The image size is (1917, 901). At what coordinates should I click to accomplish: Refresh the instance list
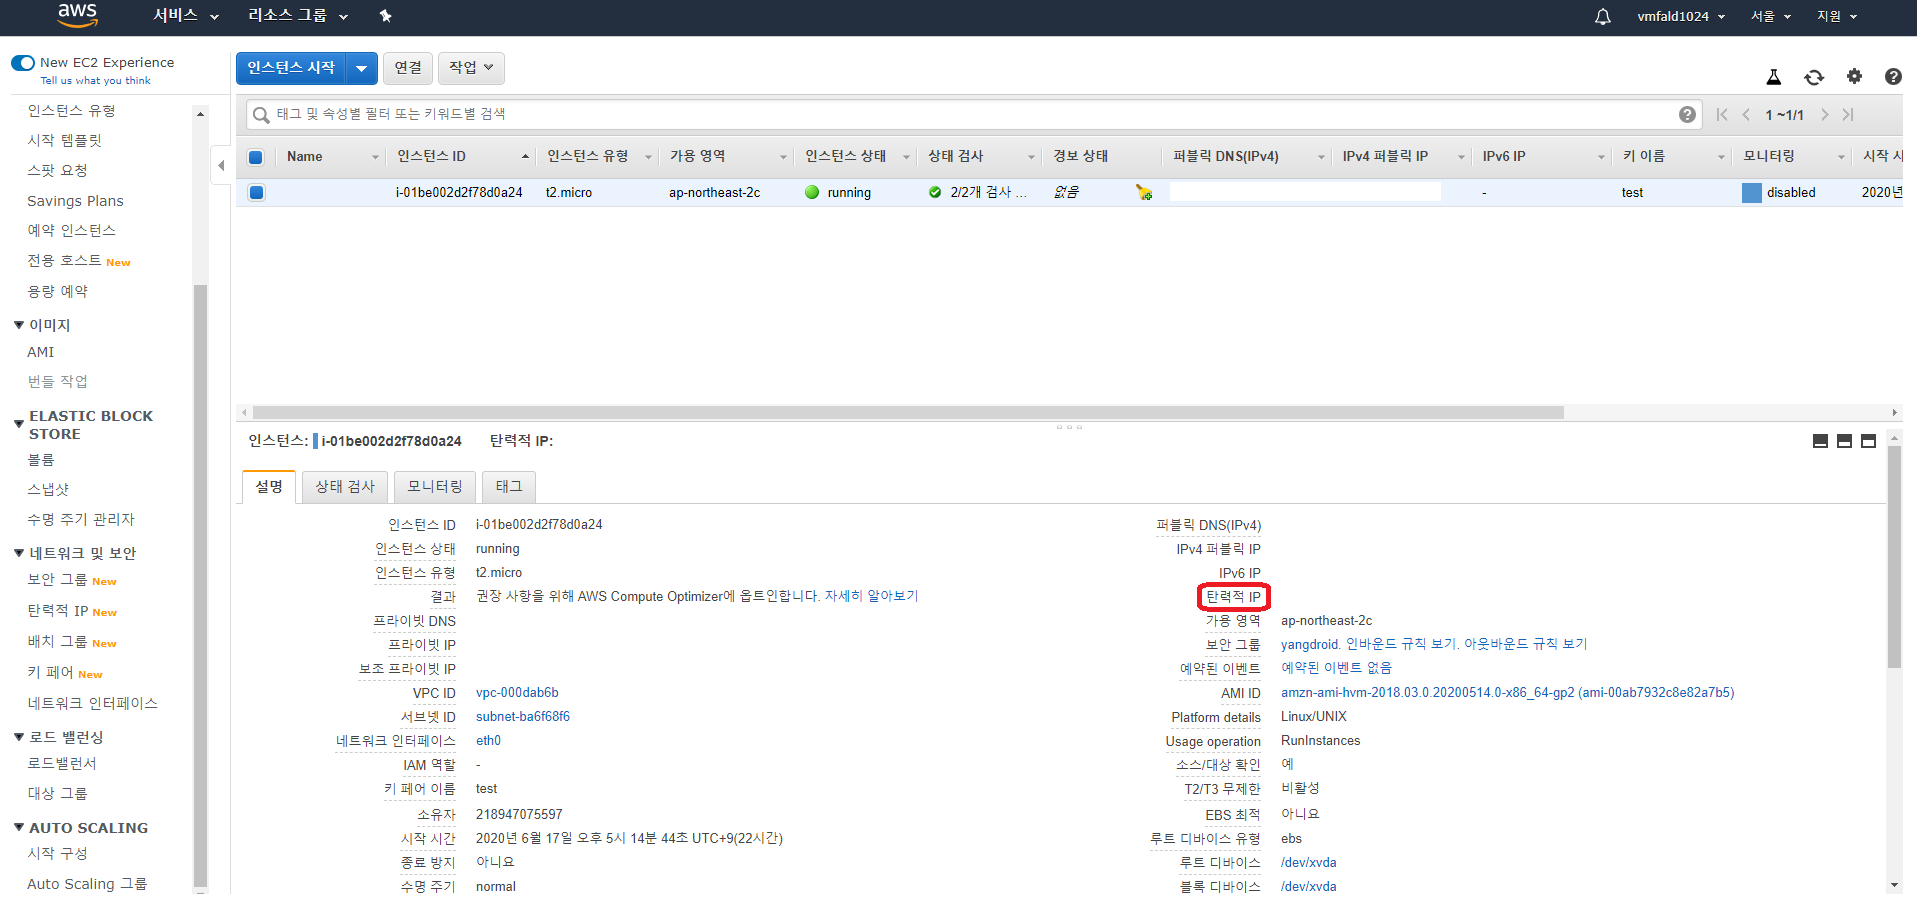(x=1814, y=77)
